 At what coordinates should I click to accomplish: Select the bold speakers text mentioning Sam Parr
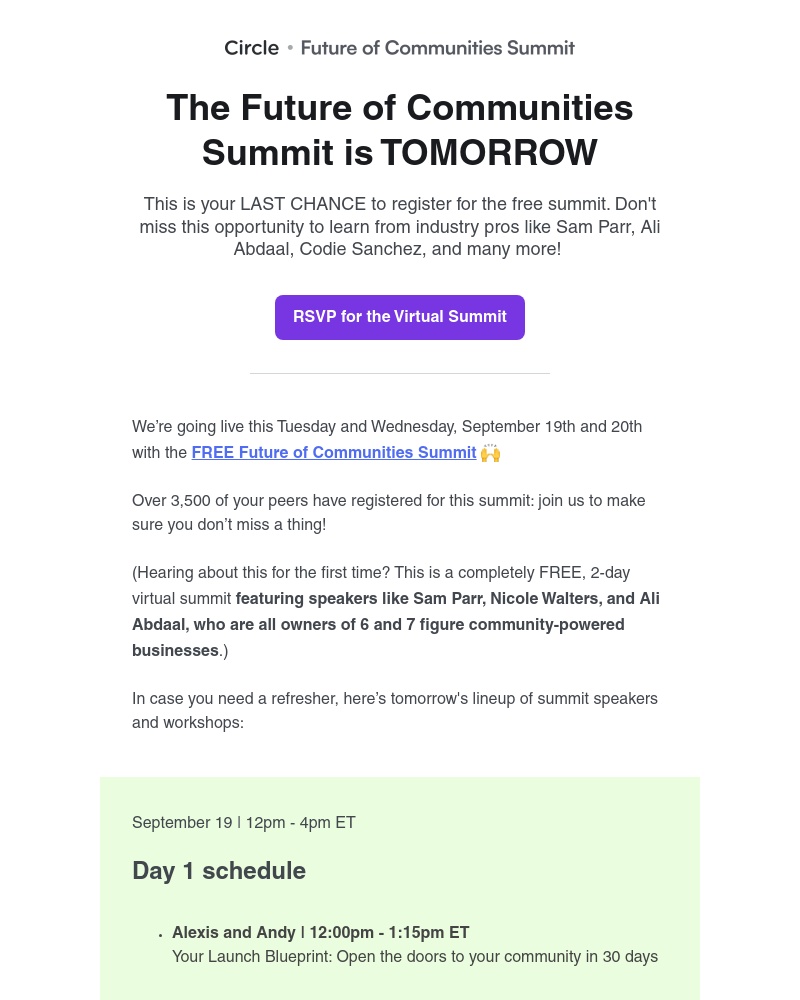[396, 624]
